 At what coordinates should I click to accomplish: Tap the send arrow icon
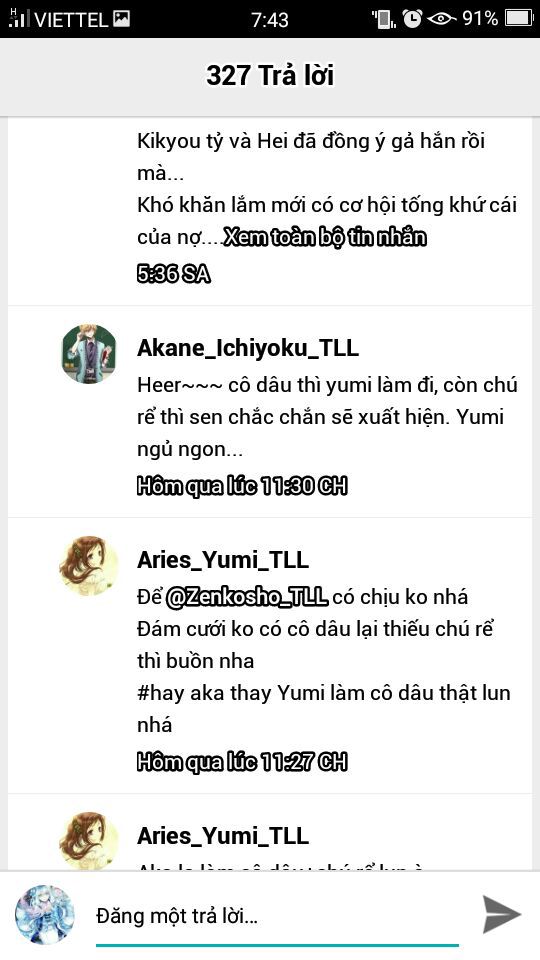501,915
